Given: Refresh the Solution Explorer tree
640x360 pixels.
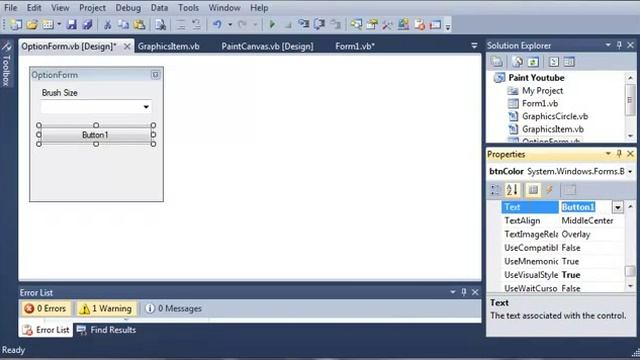Looking at the screenshot, I should click(533, 62).
